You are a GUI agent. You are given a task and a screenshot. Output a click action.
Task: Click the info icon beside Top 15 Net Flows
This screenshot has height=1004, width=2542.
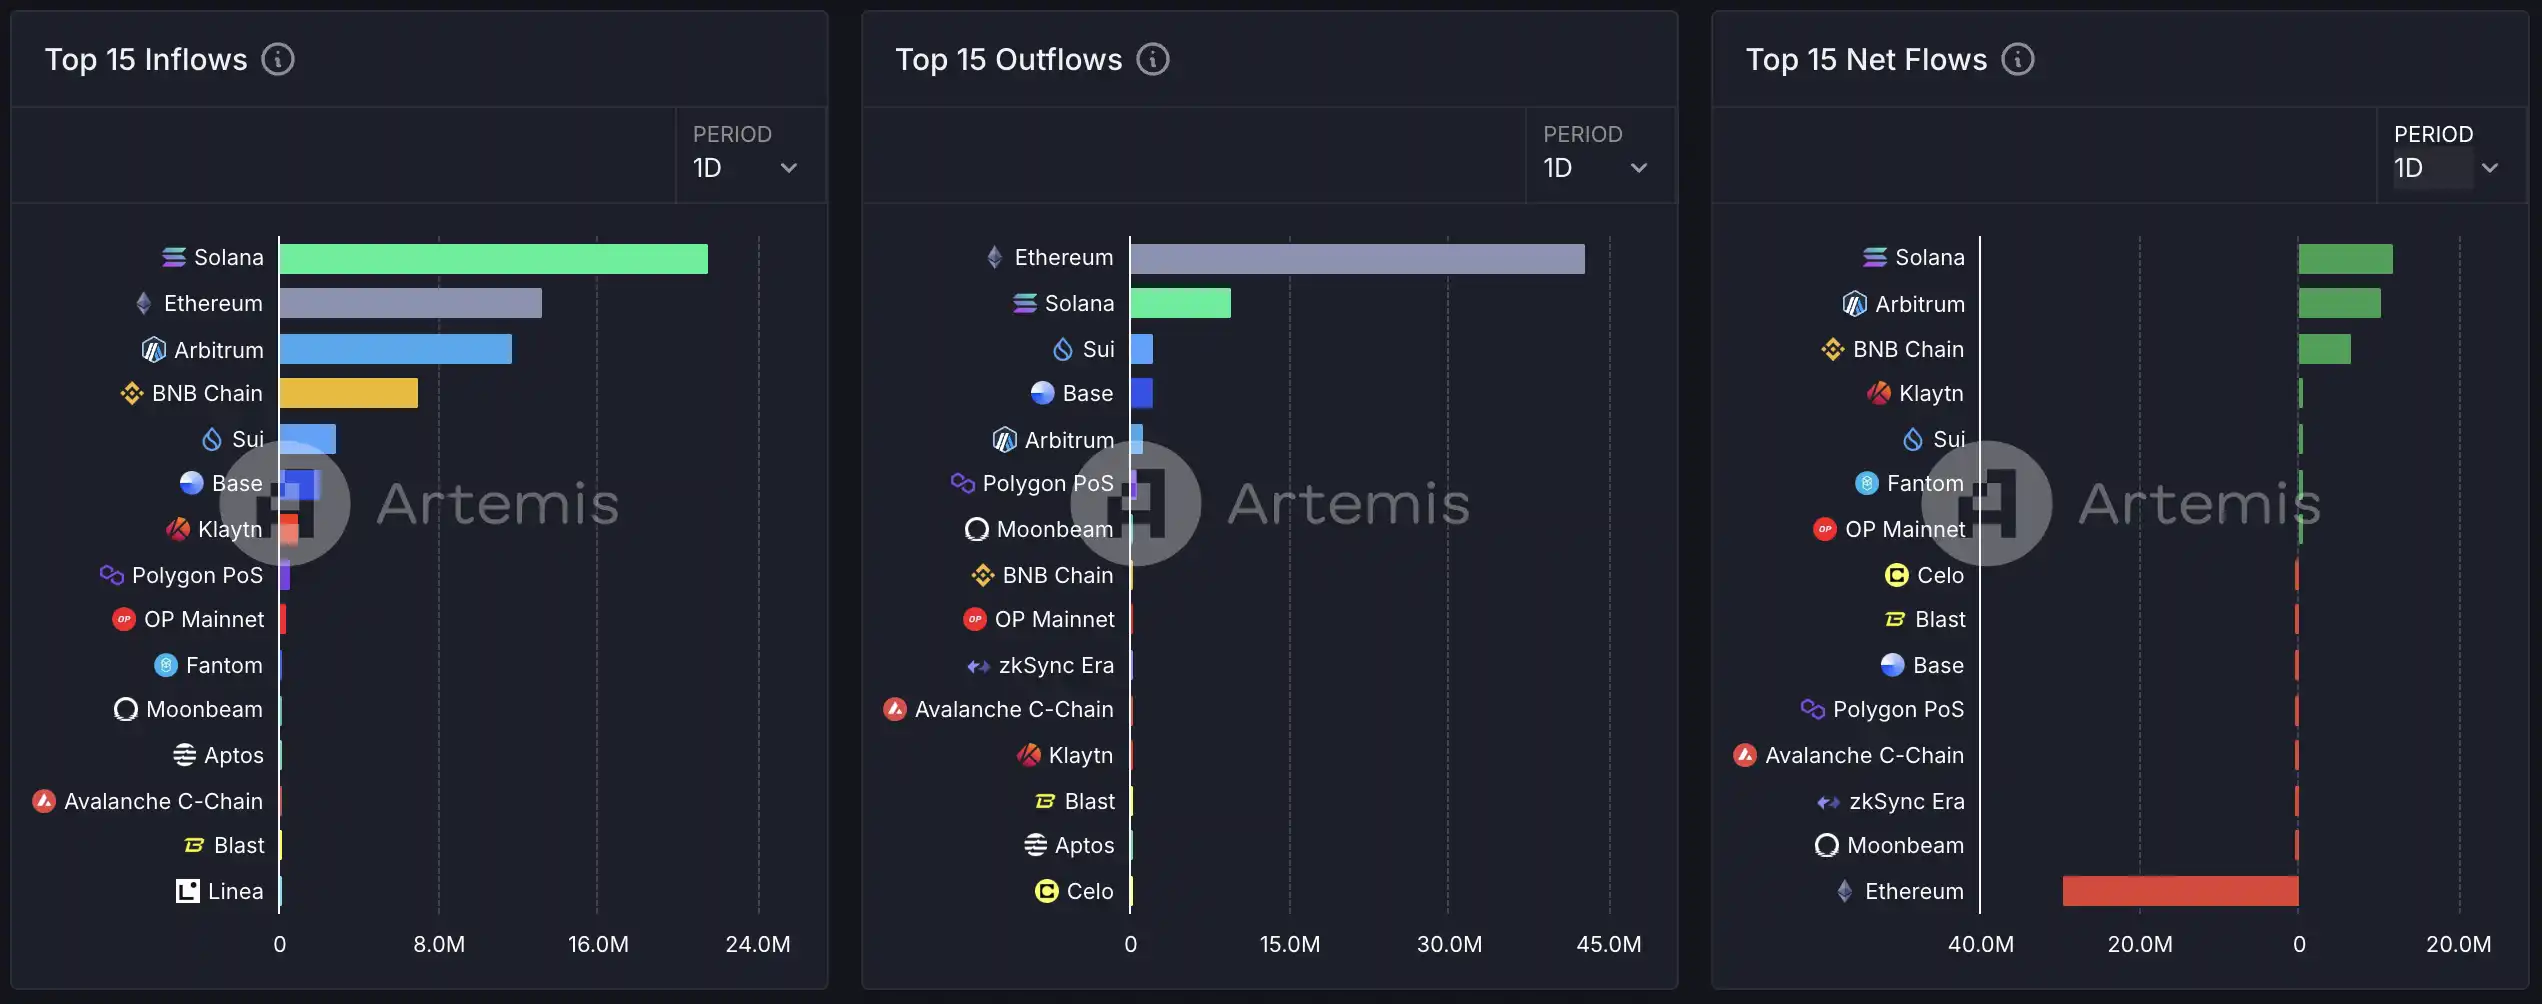tap(2018, 60)
